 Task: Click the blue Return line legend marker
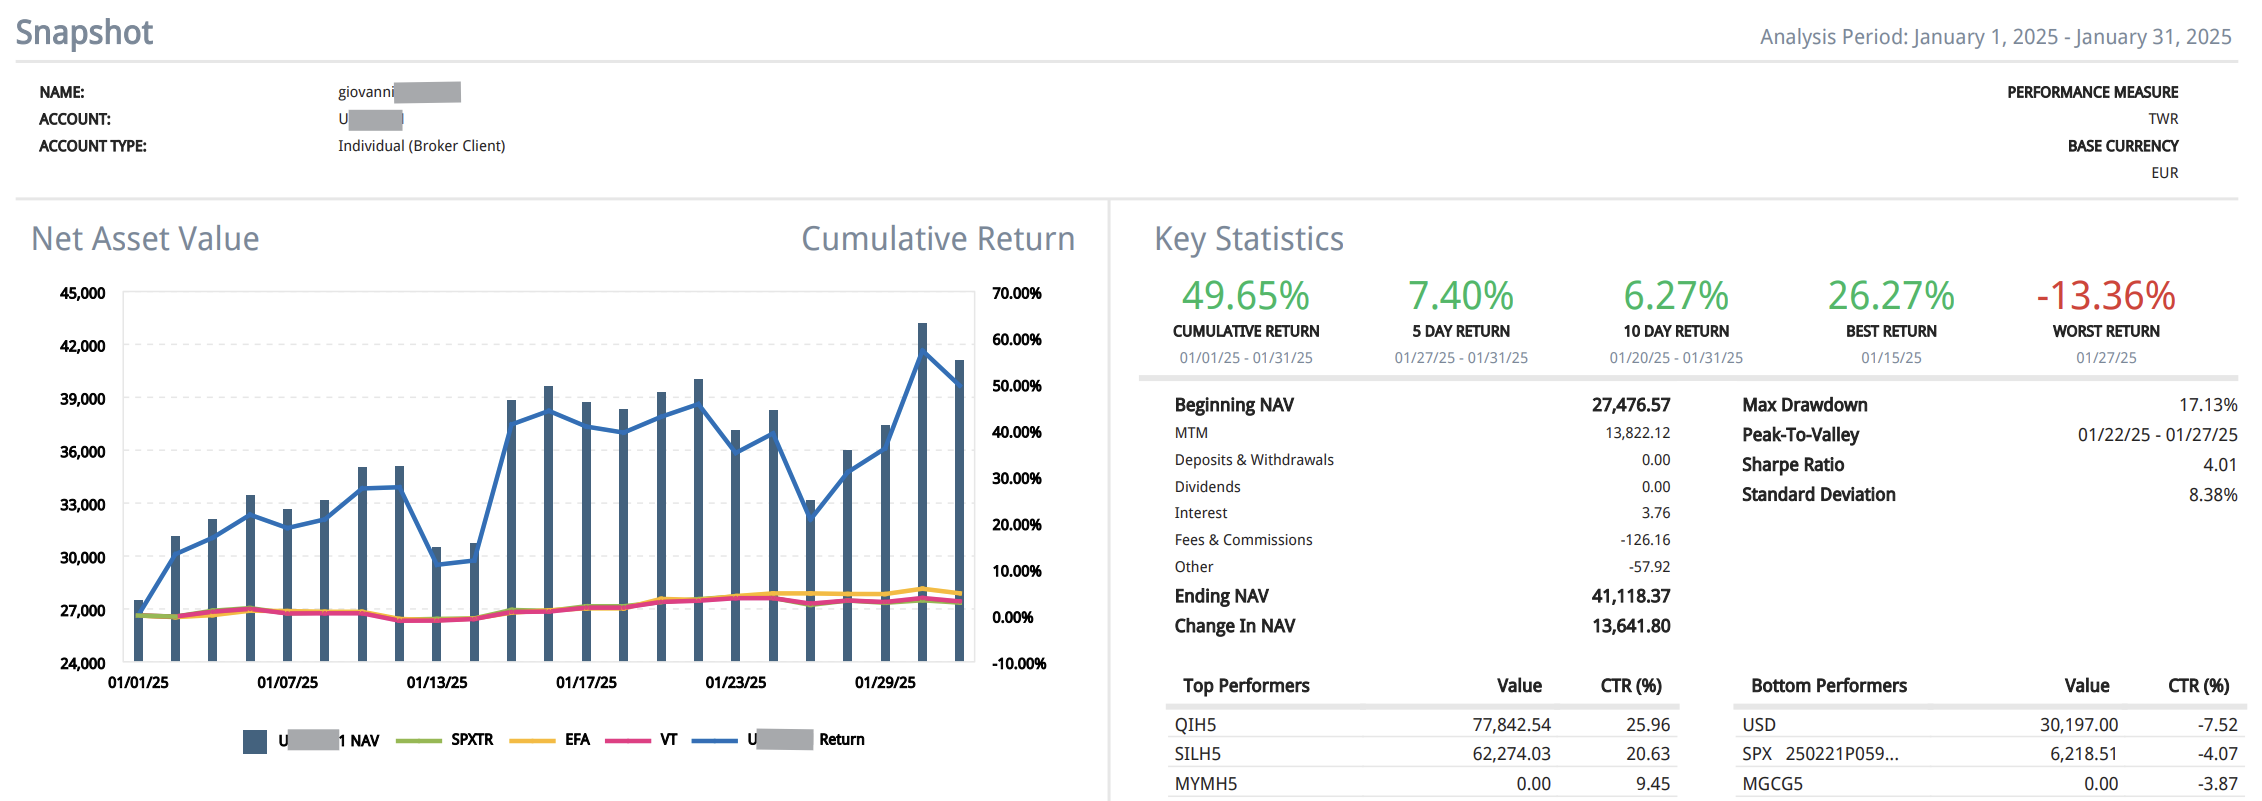714,741
